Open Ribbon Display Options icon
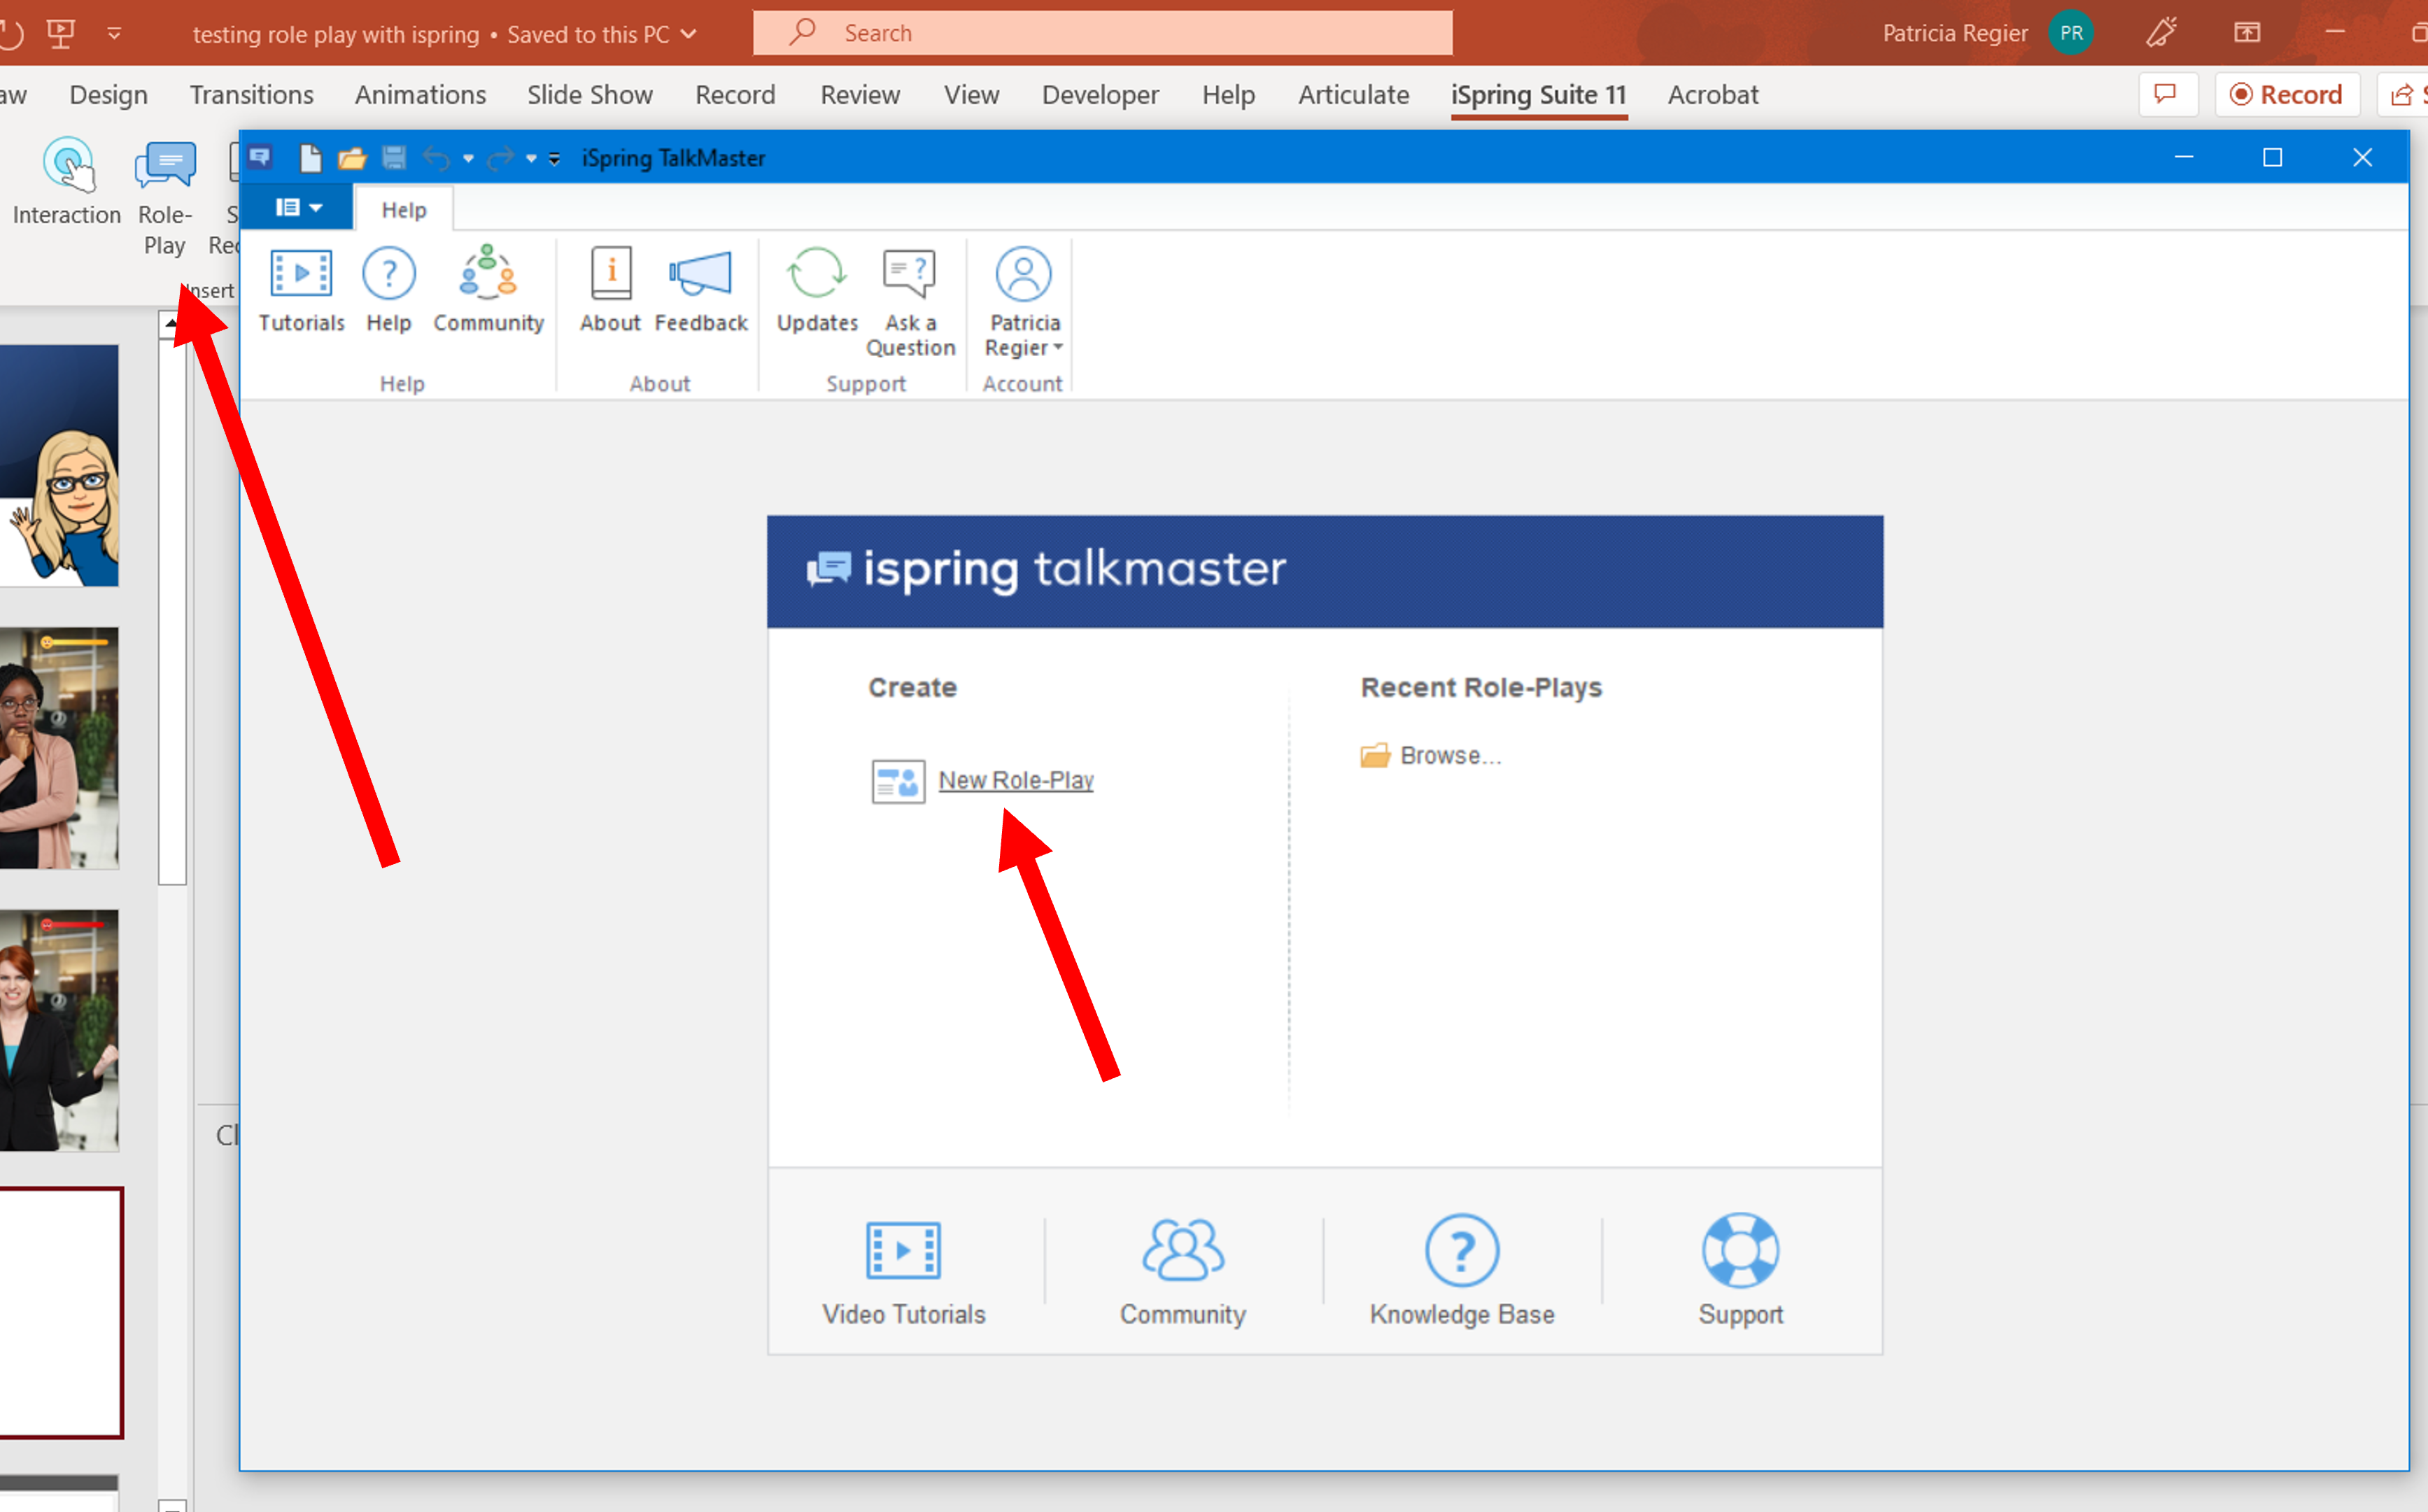This screenshot has width=2428, height=1512. point(2246,33)
